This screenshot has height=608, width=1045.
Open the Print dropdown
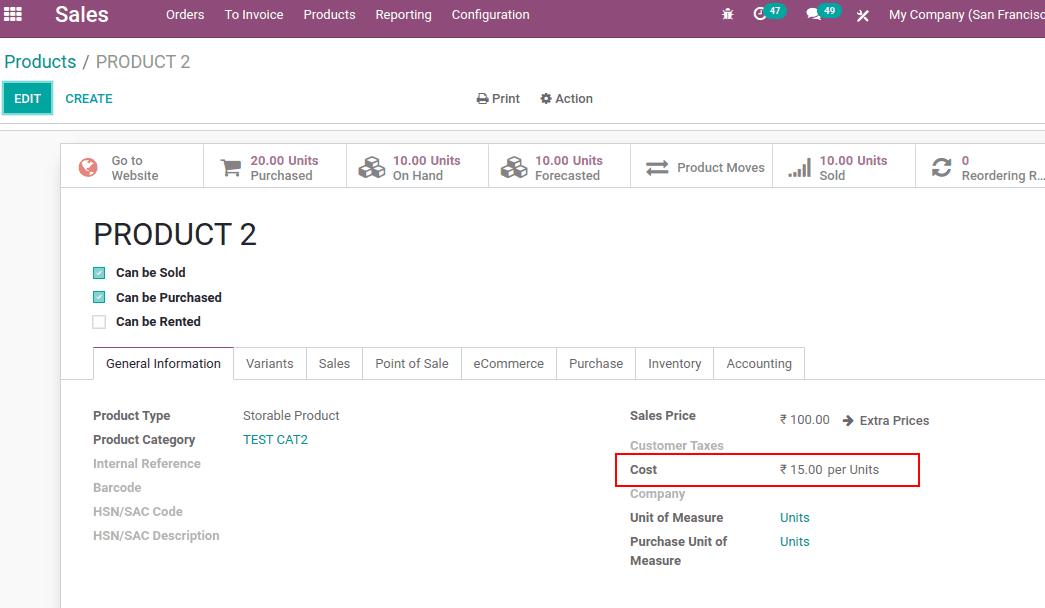click(x=498, y=99)
